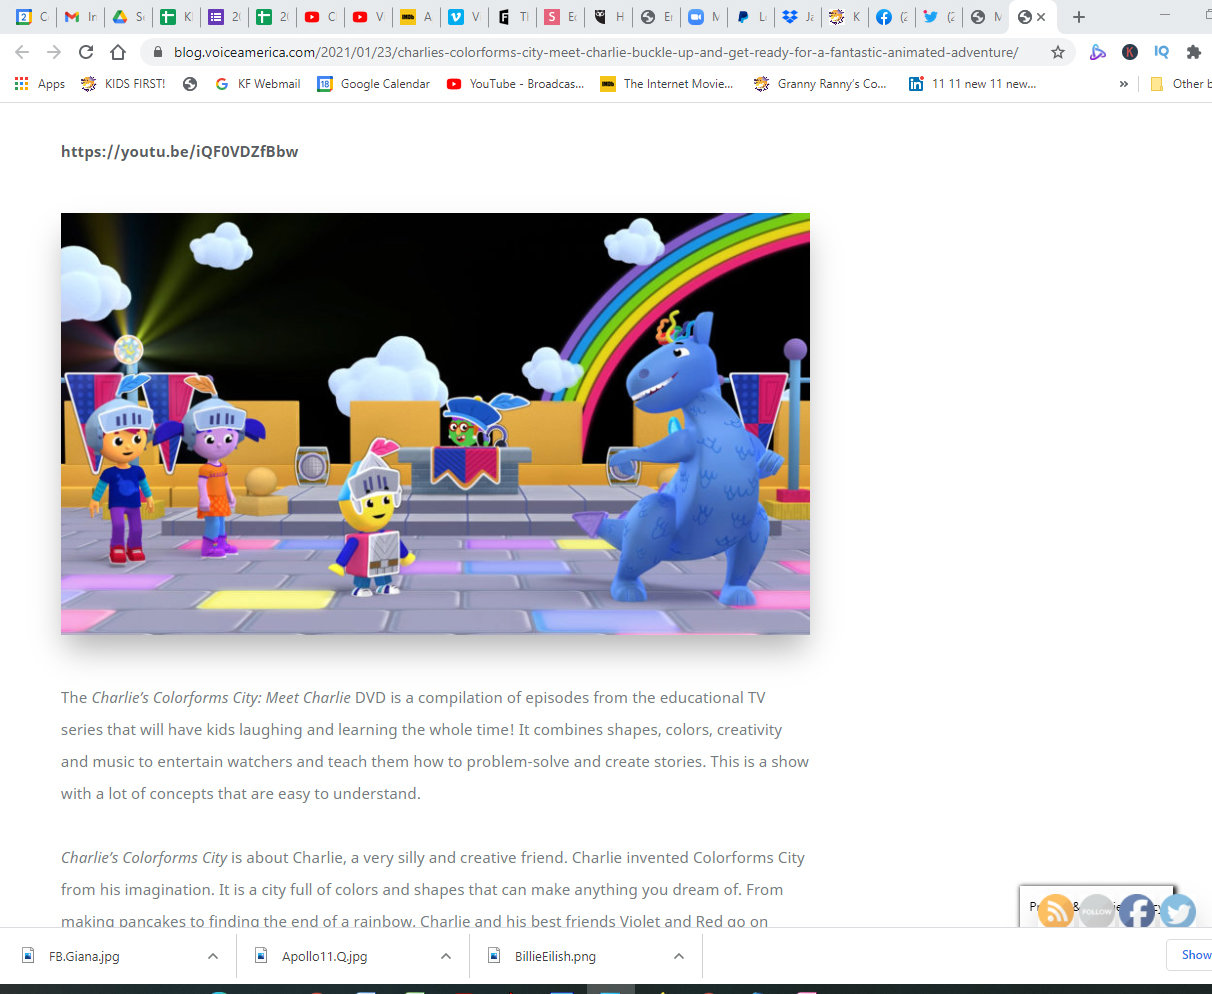Click the Twitter social share icon
The width and height of the screenshot is (1212, 994).
coord(1177,911)
